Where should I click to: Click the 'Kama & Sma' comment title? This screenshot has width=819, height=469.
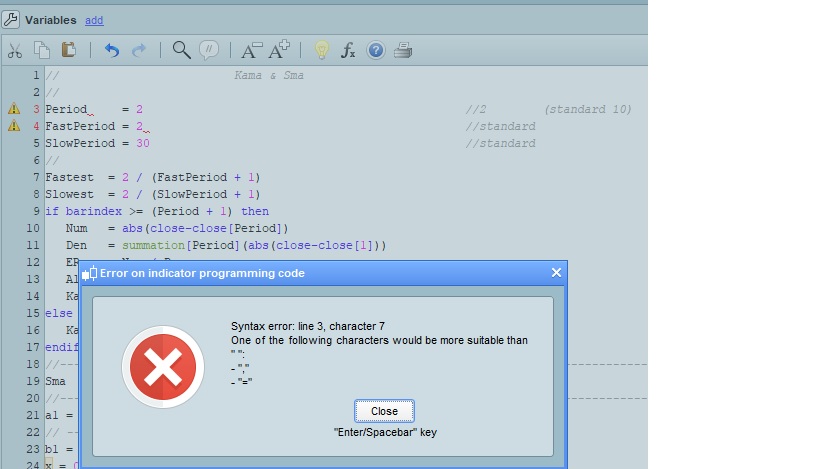click(x=269, y=75)
